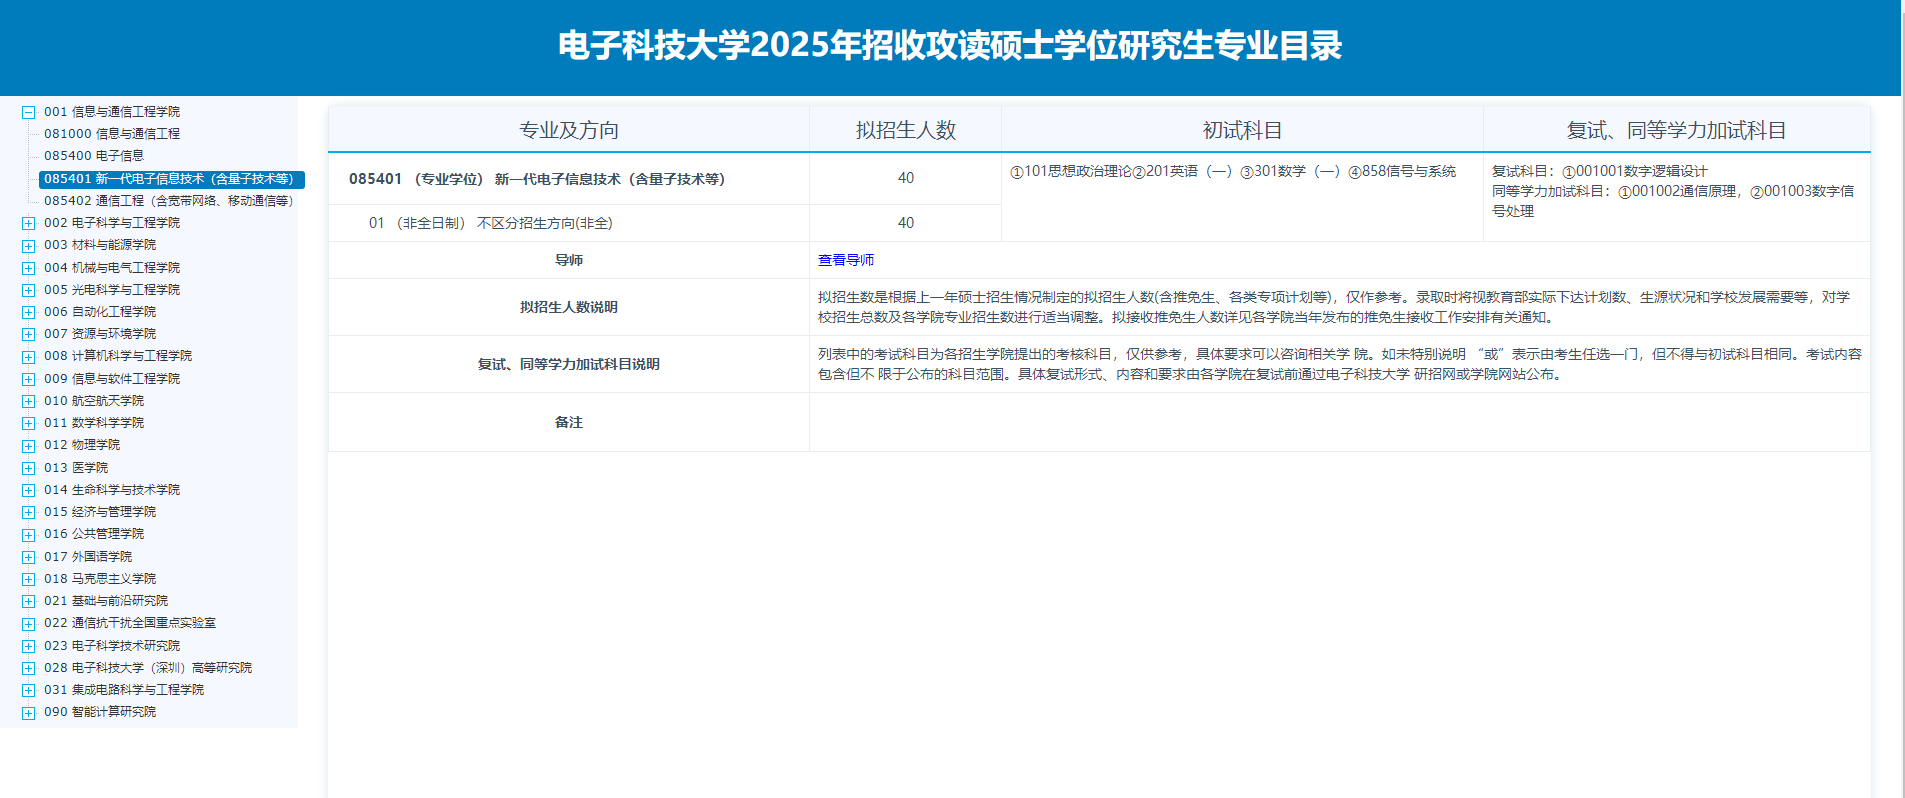
Task: Click the 01 (非全日制) 不区分招生方向 row
Action: (x=491, y=223)
